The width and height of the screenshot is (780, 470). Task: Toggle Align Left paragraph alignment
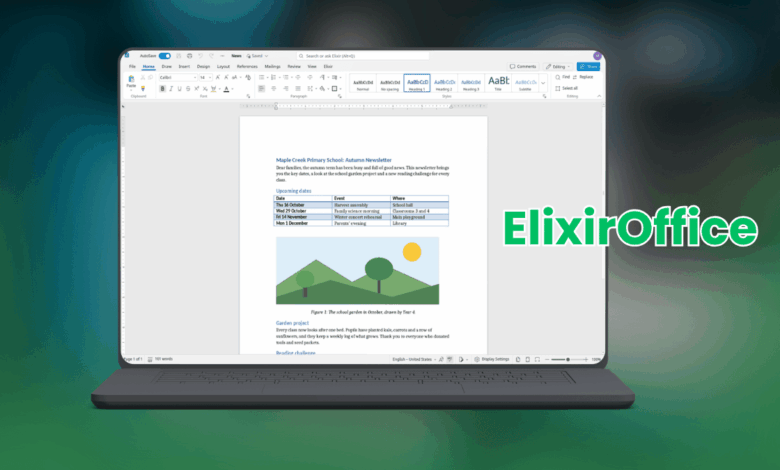point(261,89)
